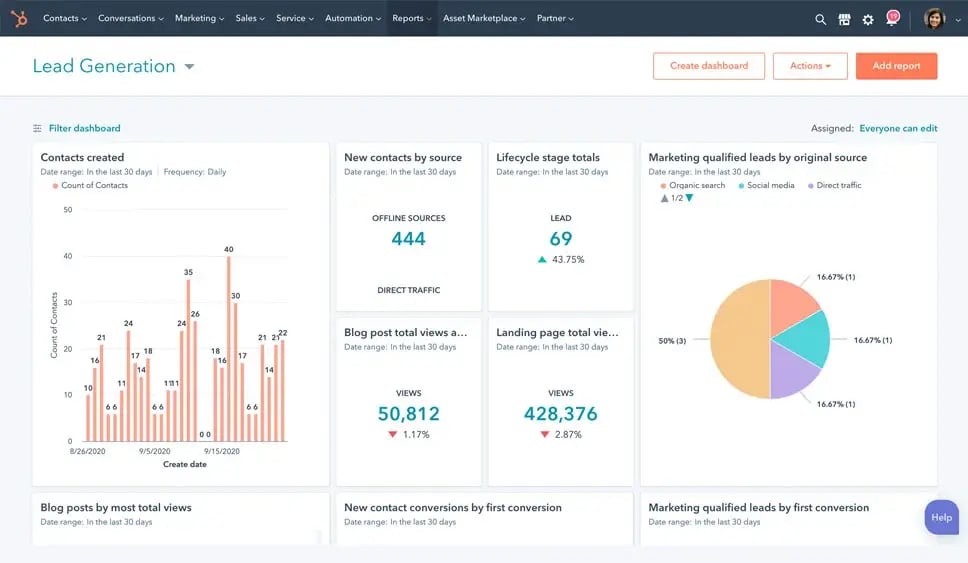Go to next legend page with down arrow
The width and height of the screenshot is (968, 563).
(690, 198)
